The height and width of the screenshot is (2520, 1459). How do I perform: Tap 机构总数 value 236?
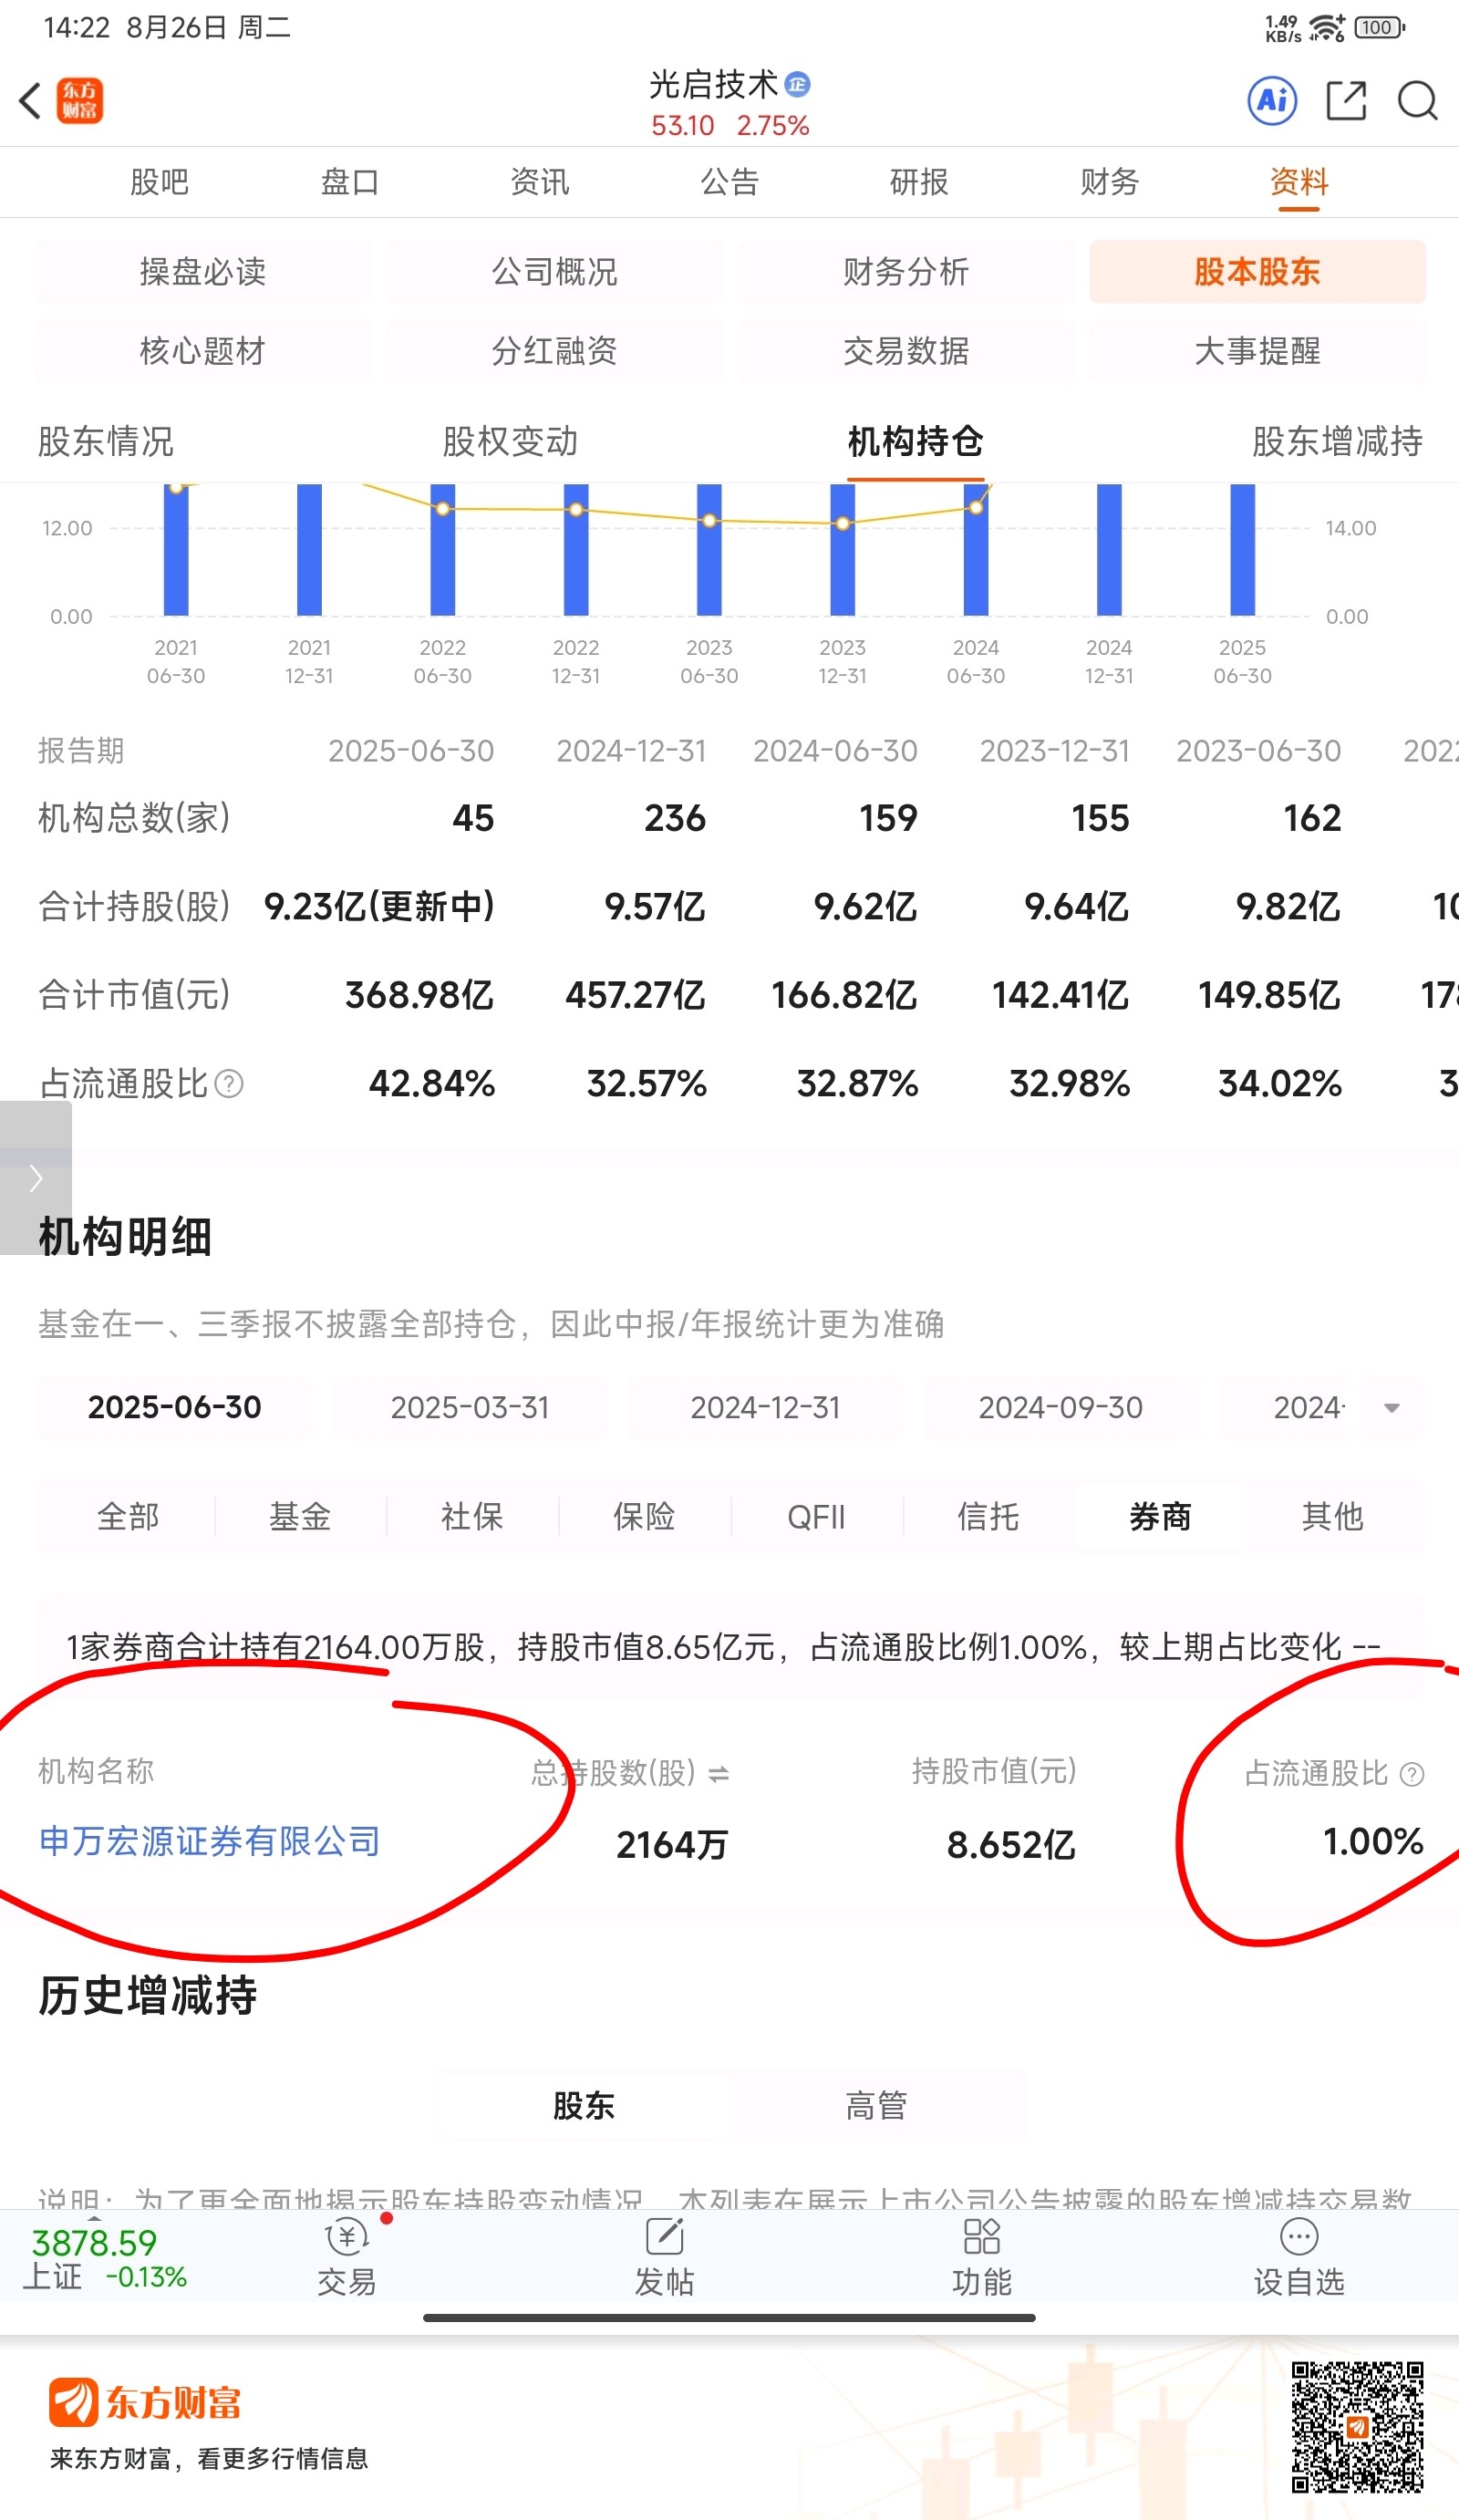[675, 819]
